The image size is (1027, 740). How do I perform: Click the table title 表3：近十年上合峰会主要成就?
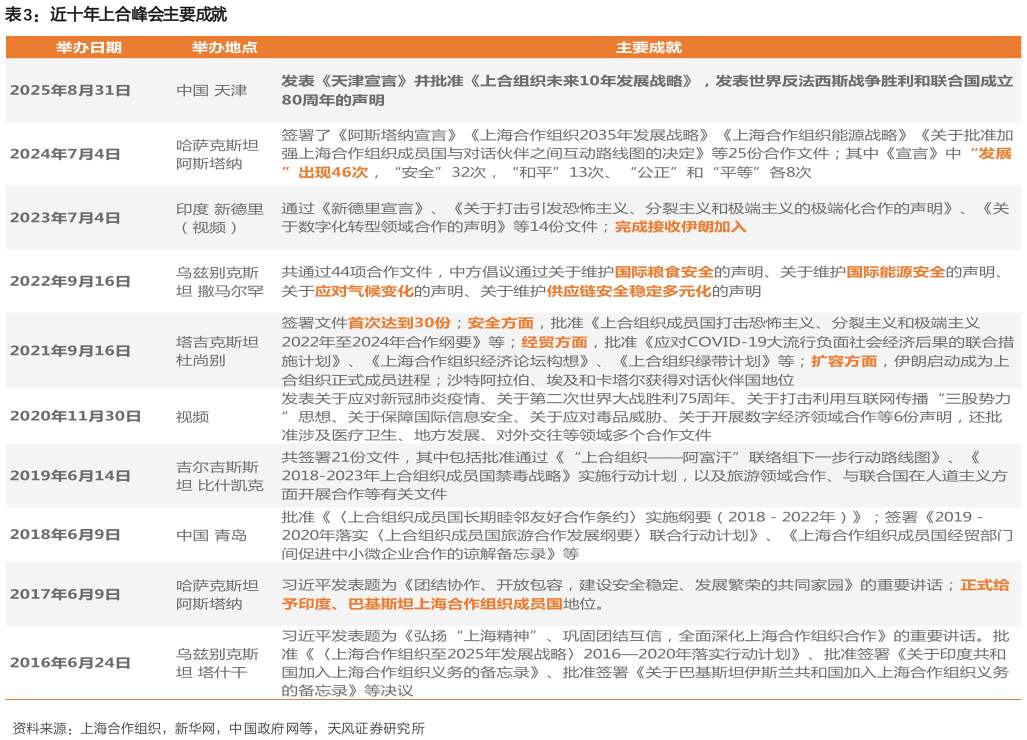(117, 15)
